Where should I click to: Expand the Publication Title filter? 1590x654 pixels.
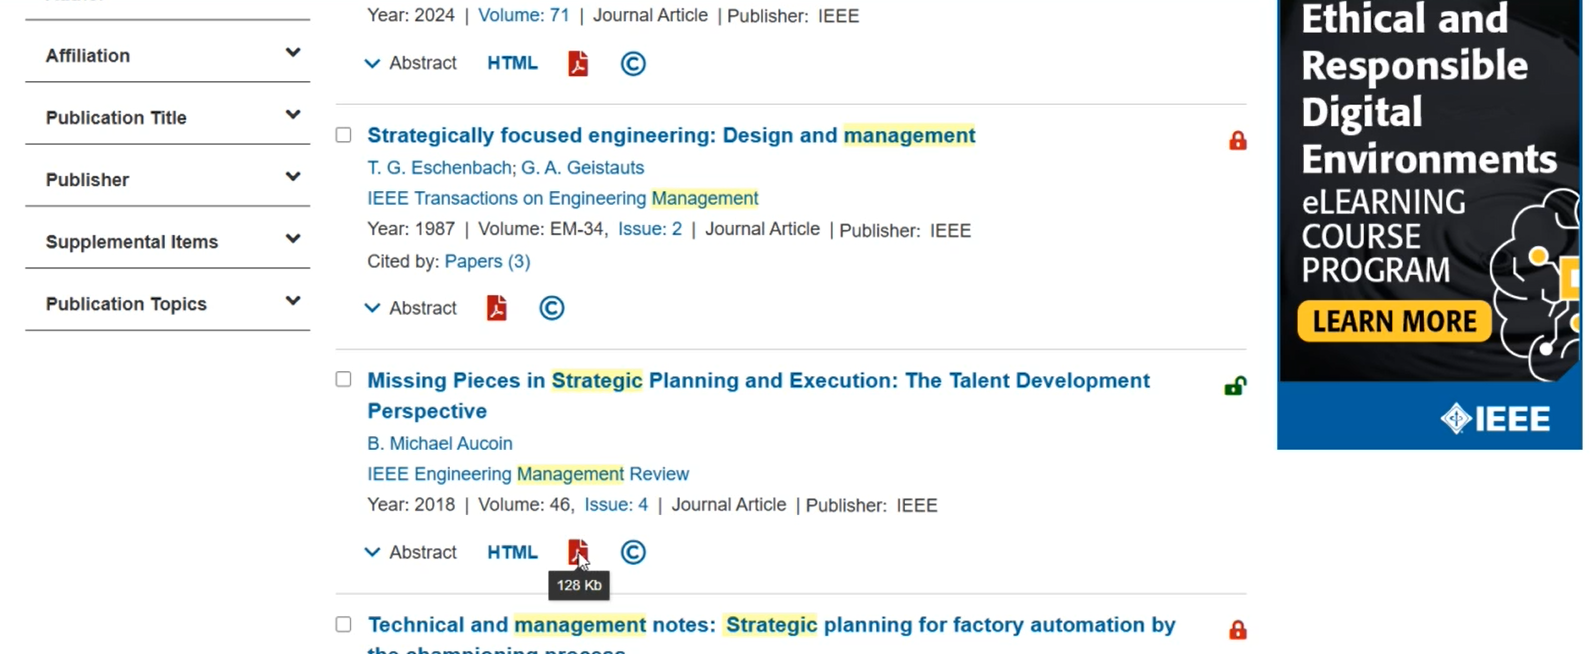click(167, 118)
